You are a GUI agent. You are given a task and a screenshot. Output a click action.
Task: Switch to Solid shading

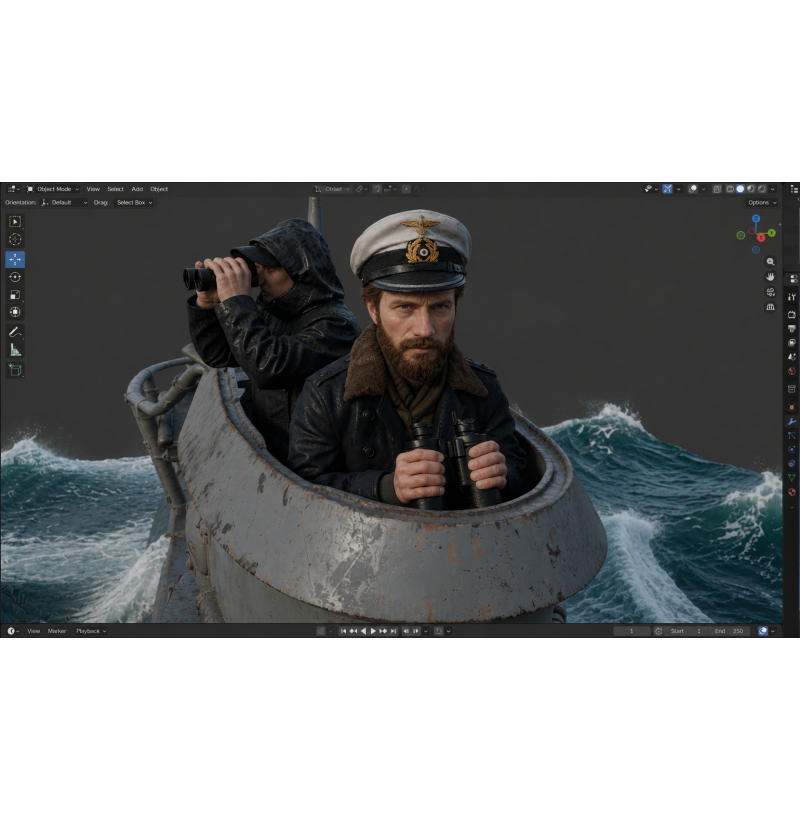pos(740,189)
